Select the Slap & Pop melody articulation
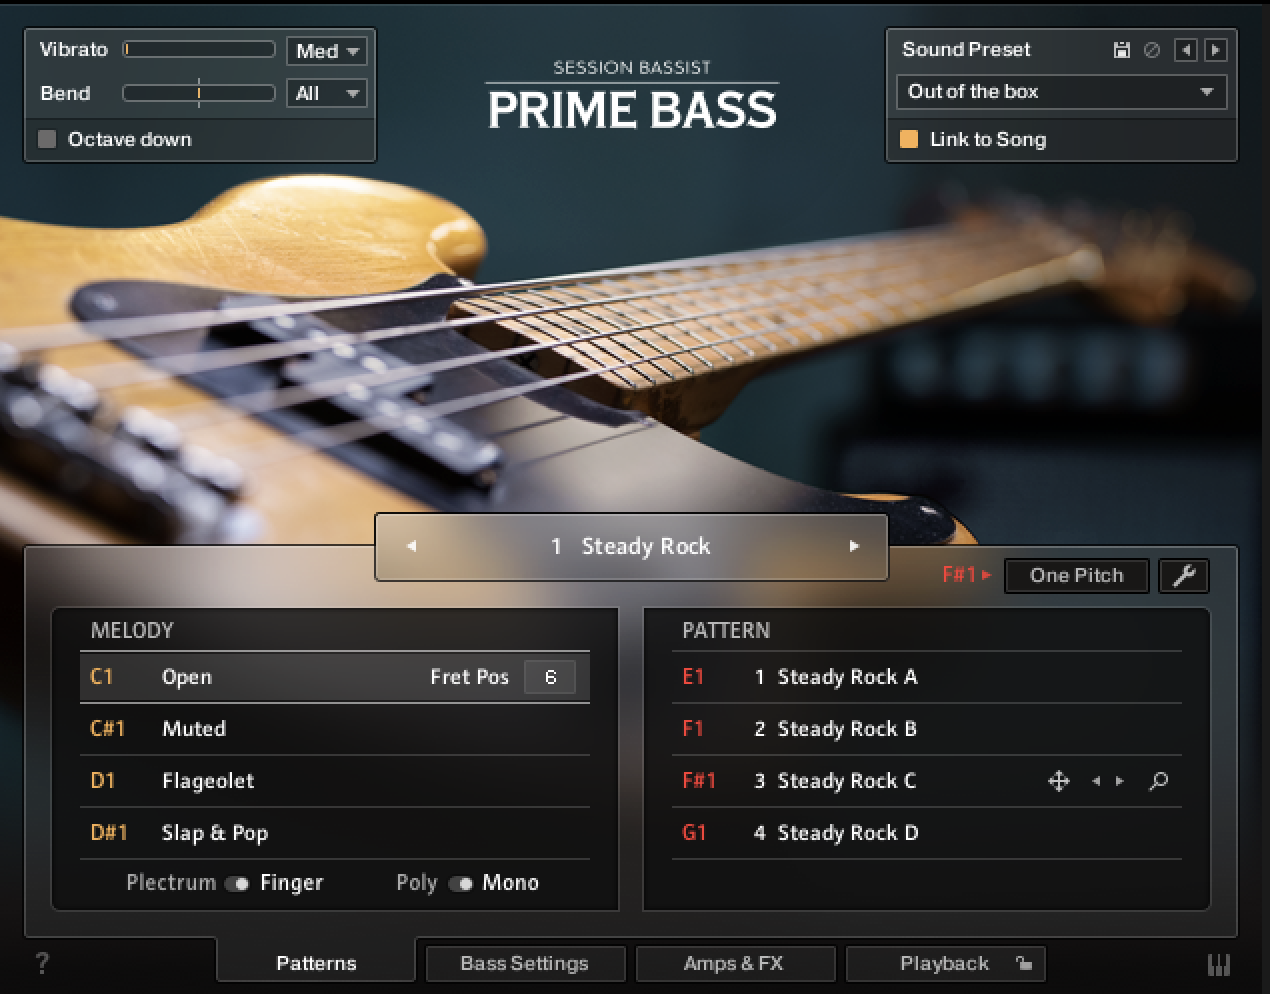This screenshot has width=1270, height=994. coord(214,832)
